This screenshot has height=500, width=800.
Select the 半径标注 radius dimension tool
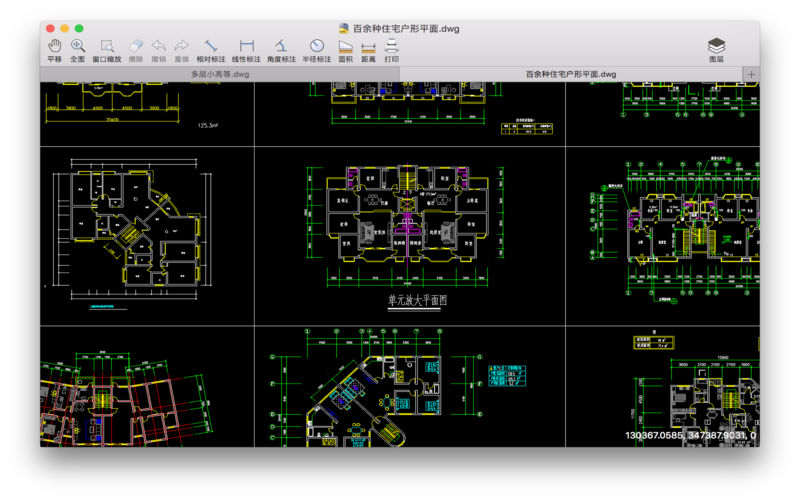[x=317, y=51]
